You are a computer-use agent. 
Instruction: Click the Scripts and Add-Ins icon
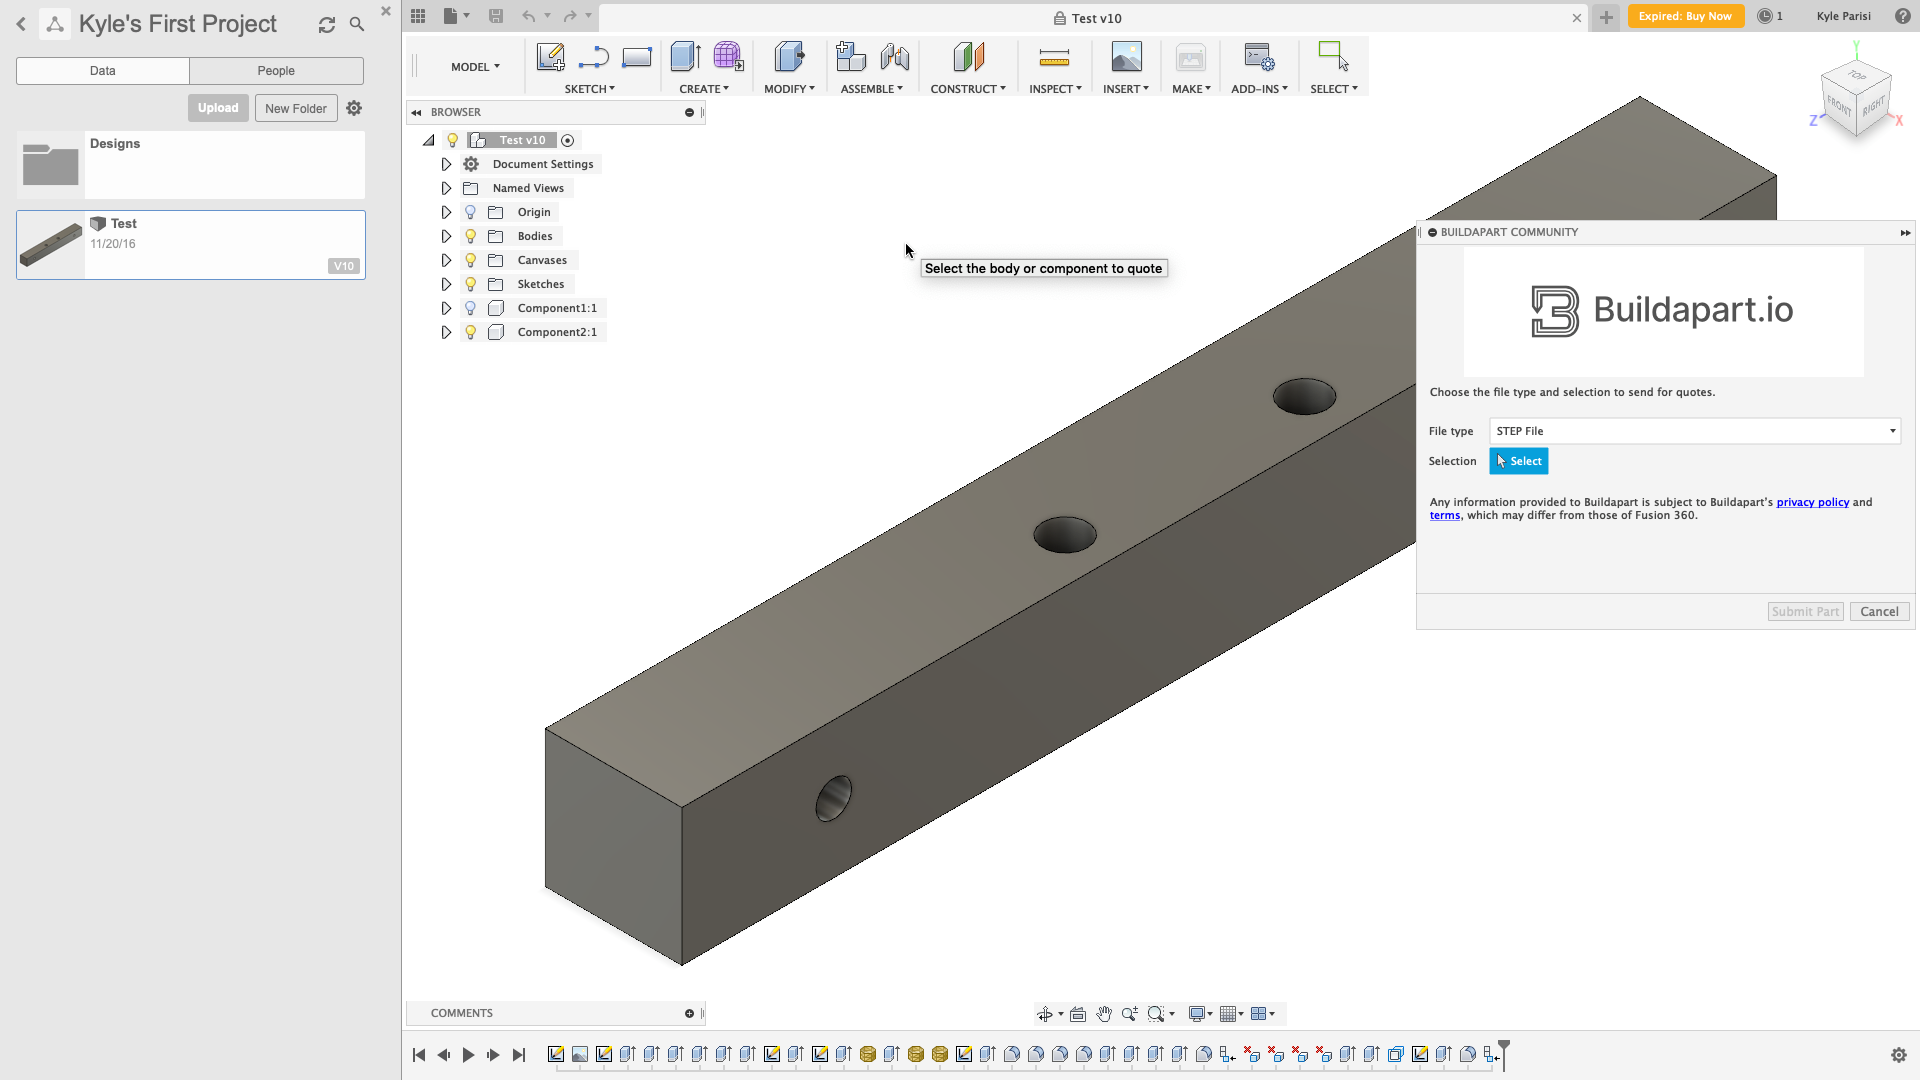1258,57
